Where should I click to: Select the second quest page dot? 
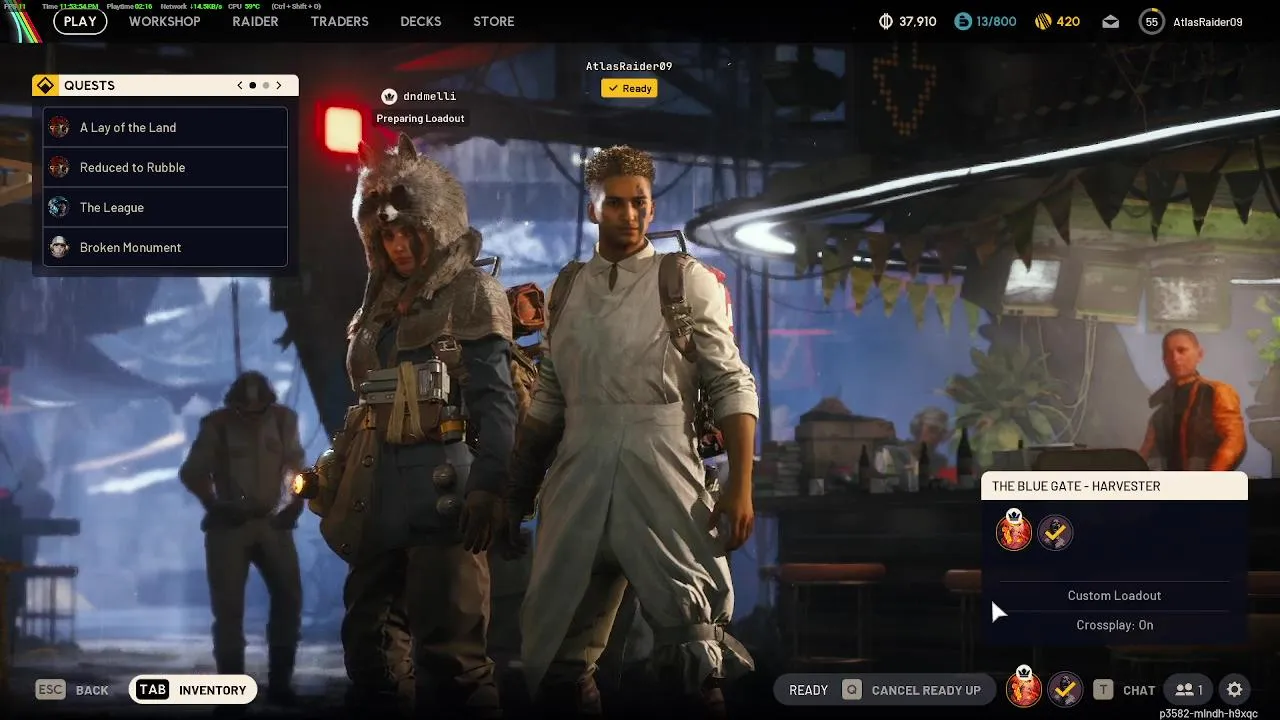(266, 85)
